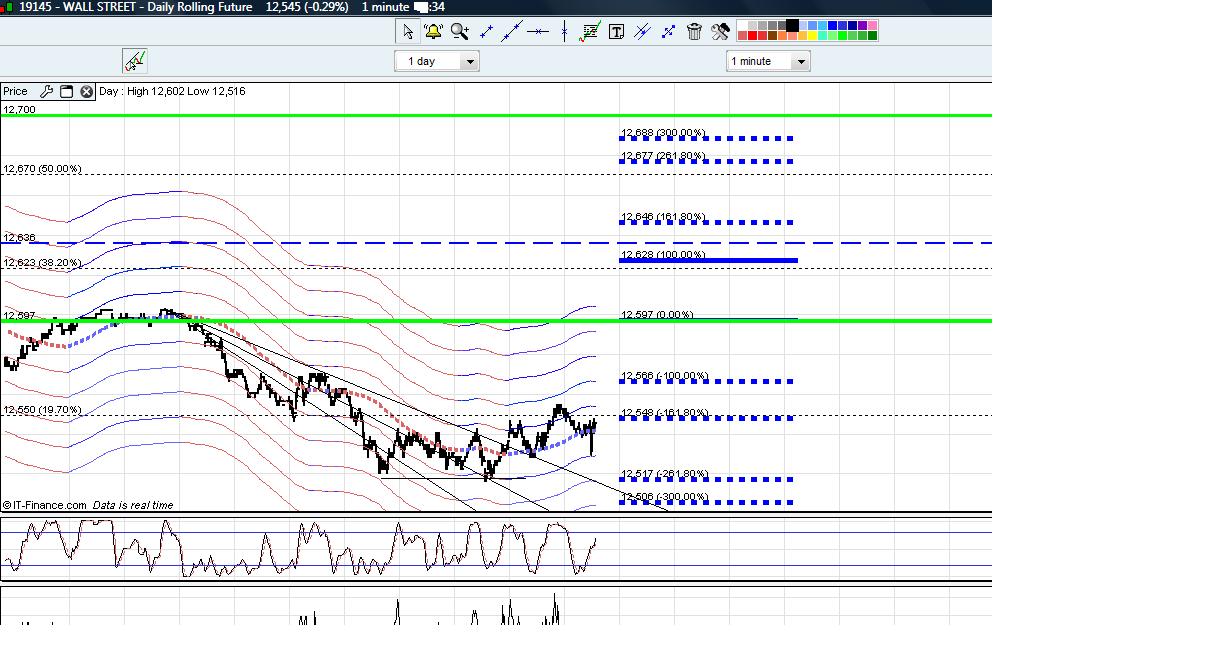Select the dashed blue line tool

pos(668,32)
